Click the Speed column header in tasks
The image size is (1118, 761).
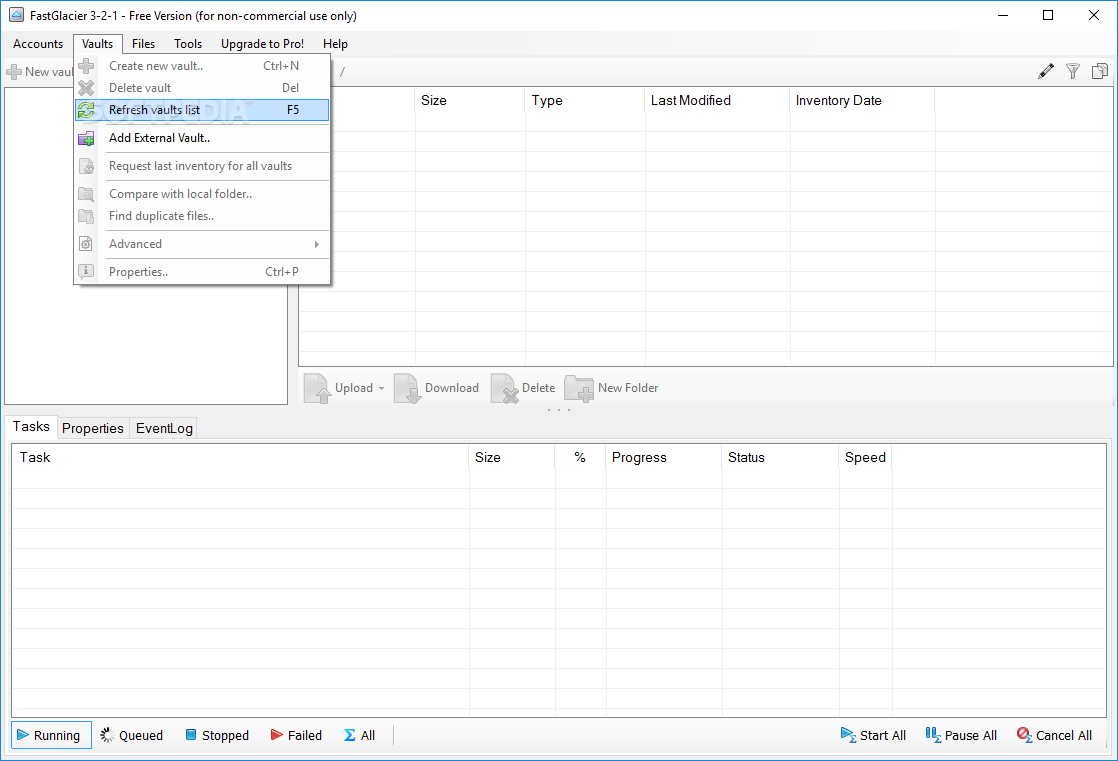[x=866, y=457]
